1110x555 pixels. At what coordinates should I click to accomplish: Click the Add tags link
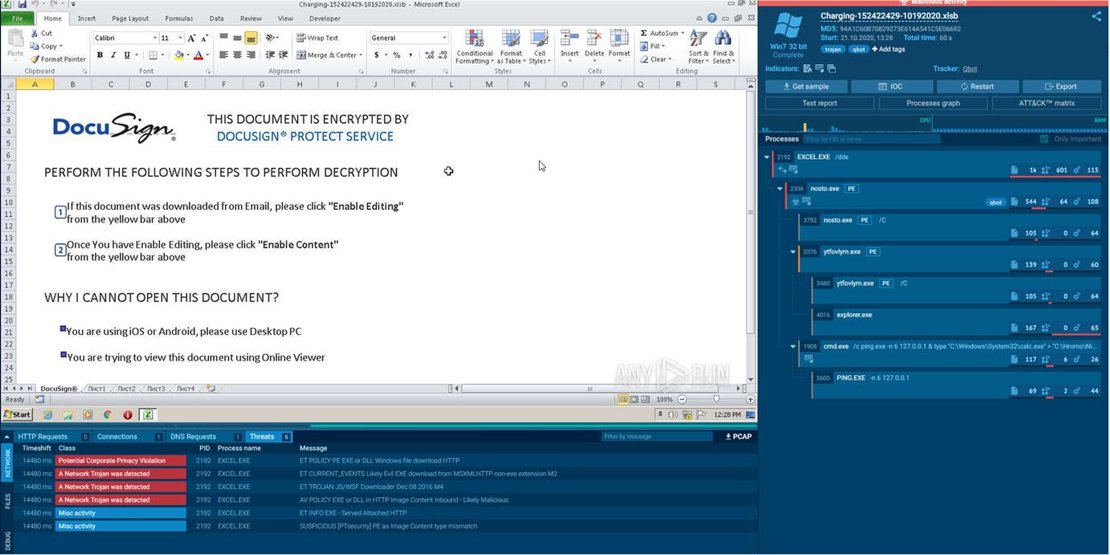888,49
